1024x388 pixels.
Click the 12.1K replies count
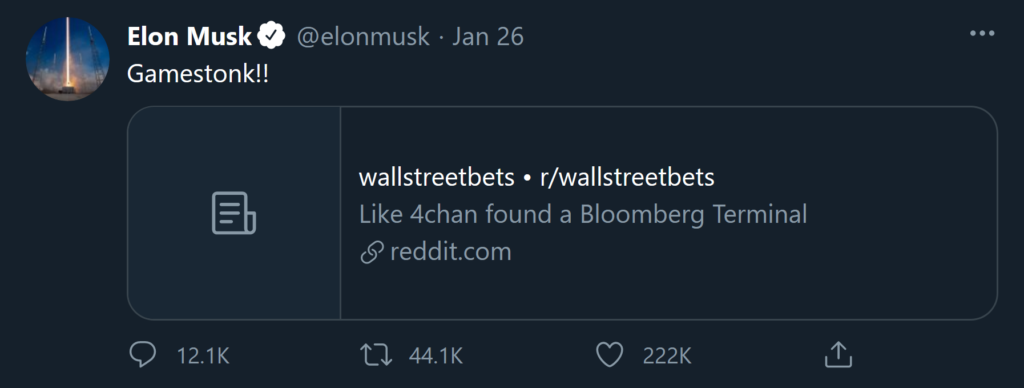(203, 356)
